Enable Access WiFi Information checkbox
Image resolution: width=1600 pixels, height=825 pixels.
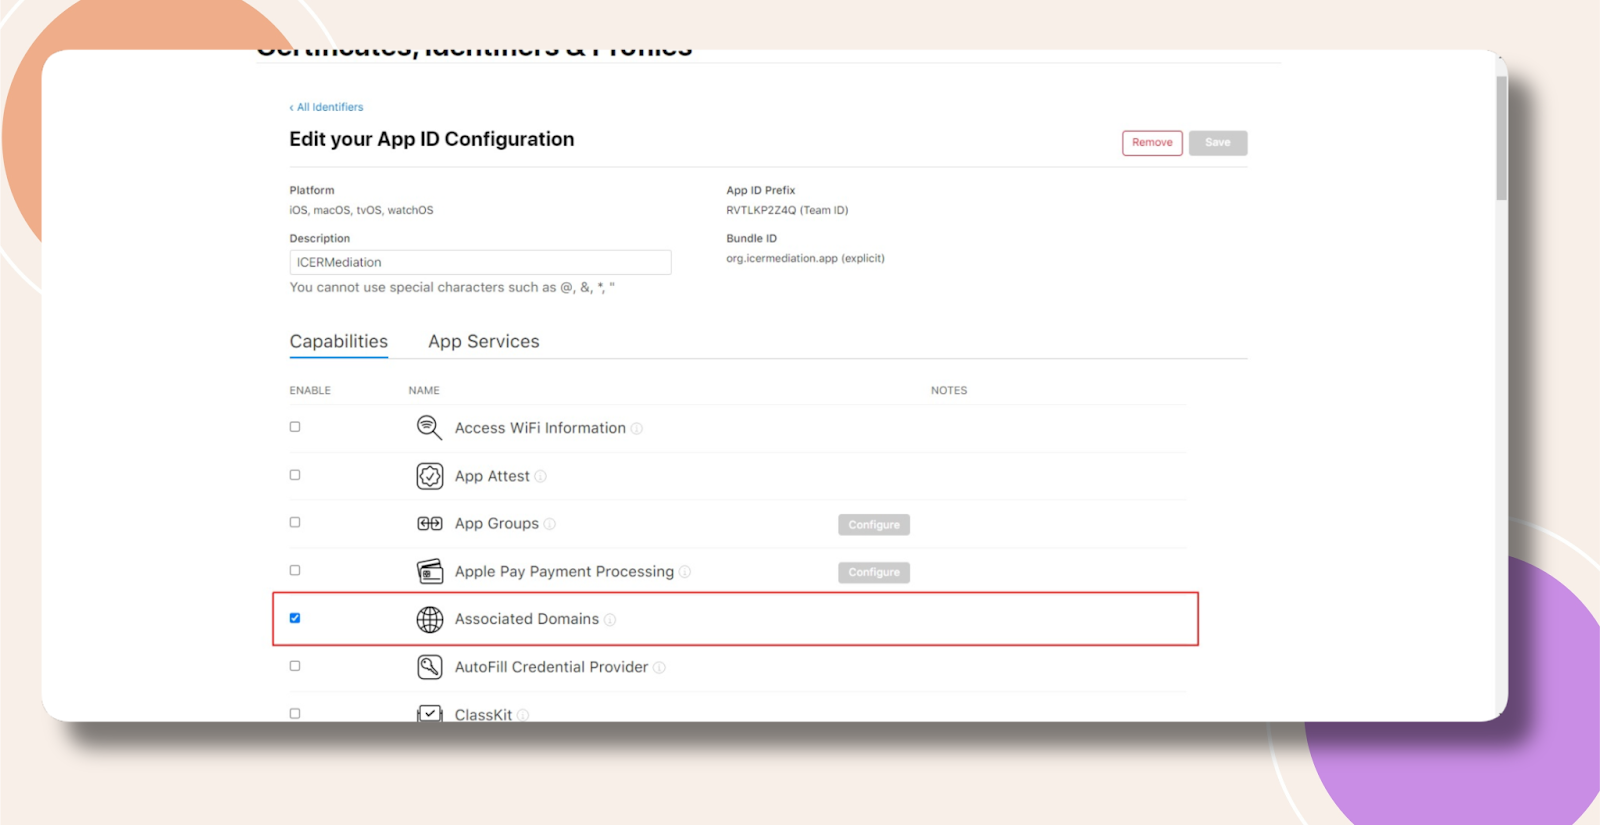coord(295,427)
